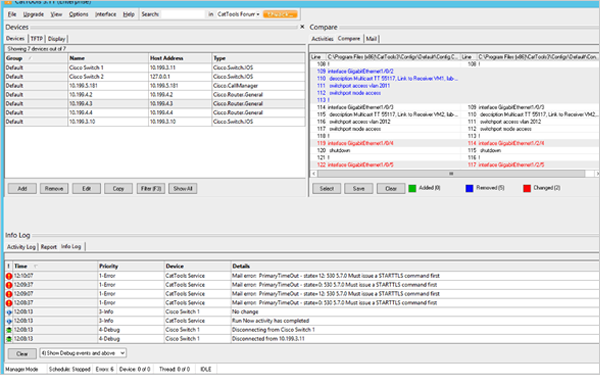This screenshot has height=375, width=600.
Task: Click info icon for No change entry
Action: (9, 312)
